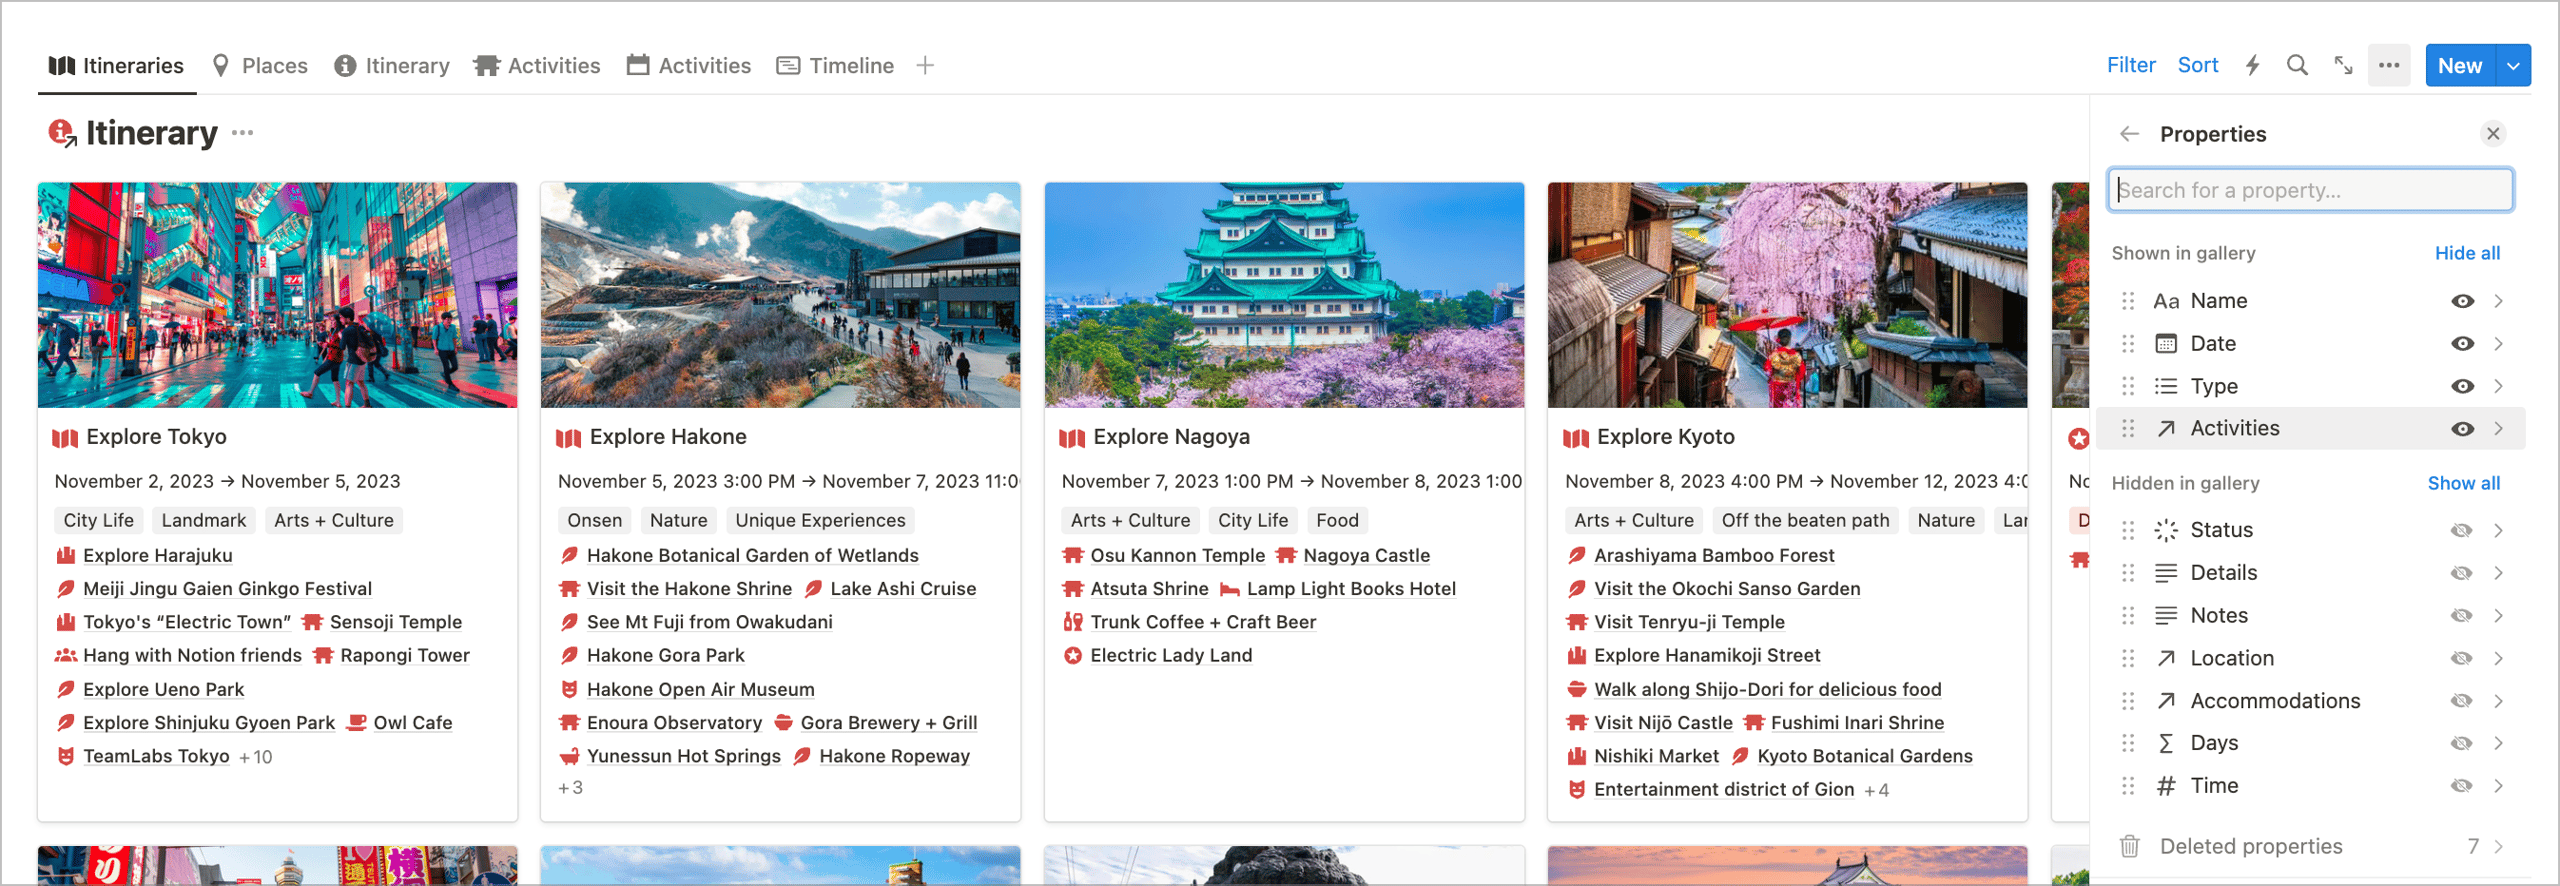Click the property search input field
Viewport: 2560px width, 886px height.
(x=2310, y=190)
